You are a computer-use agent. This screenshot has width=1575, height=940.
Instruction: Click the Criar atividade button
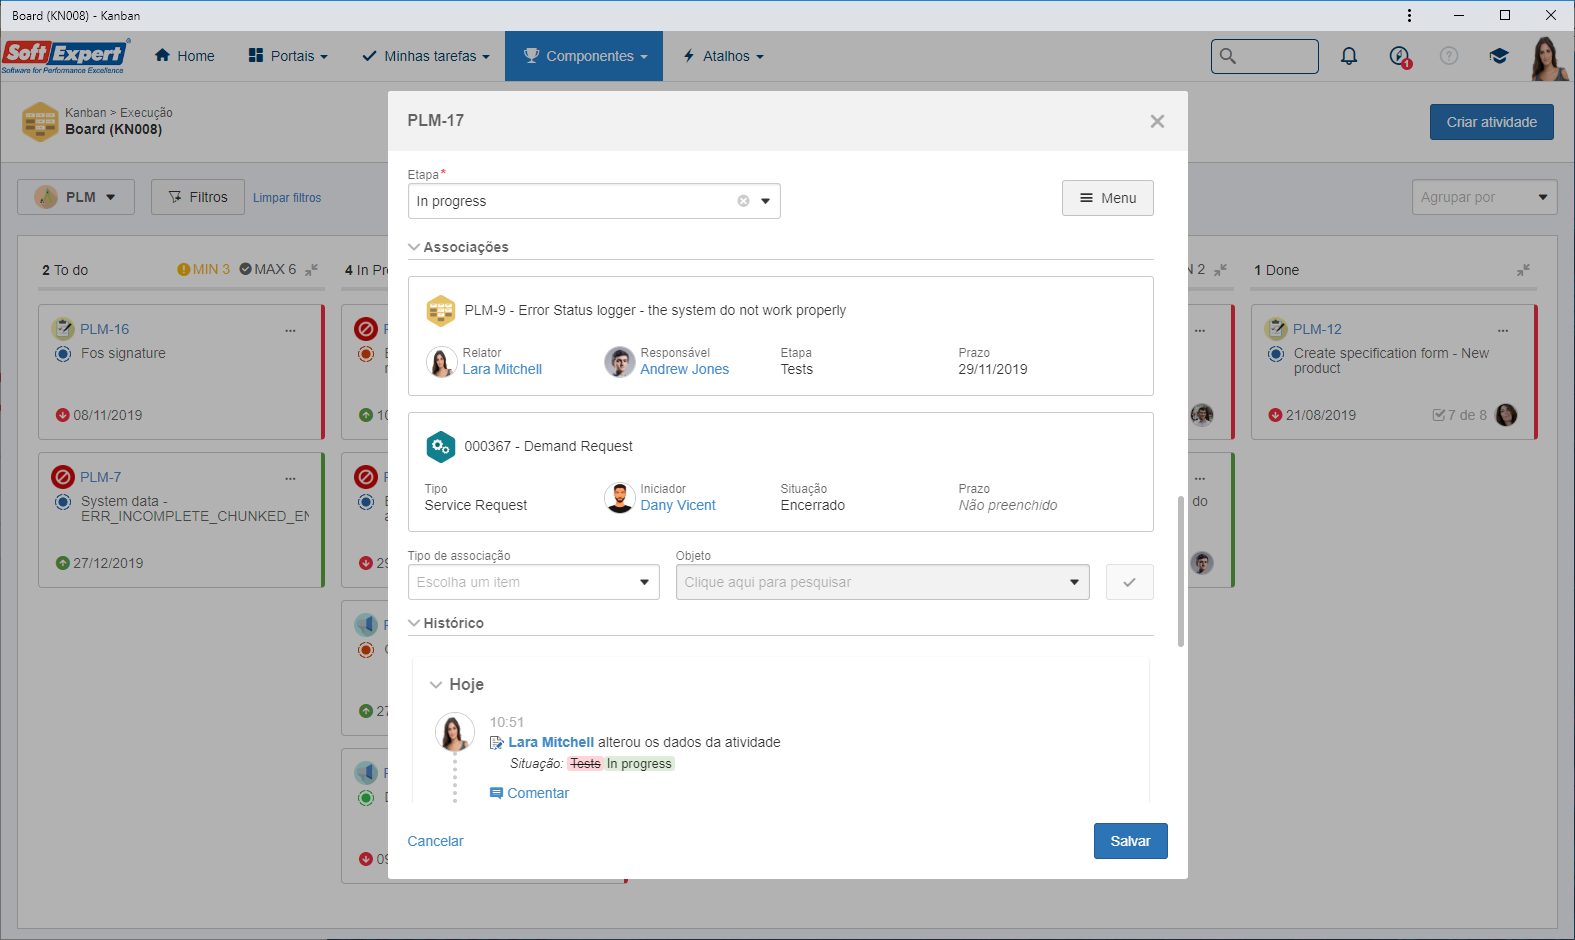(x=1491, y=122)
